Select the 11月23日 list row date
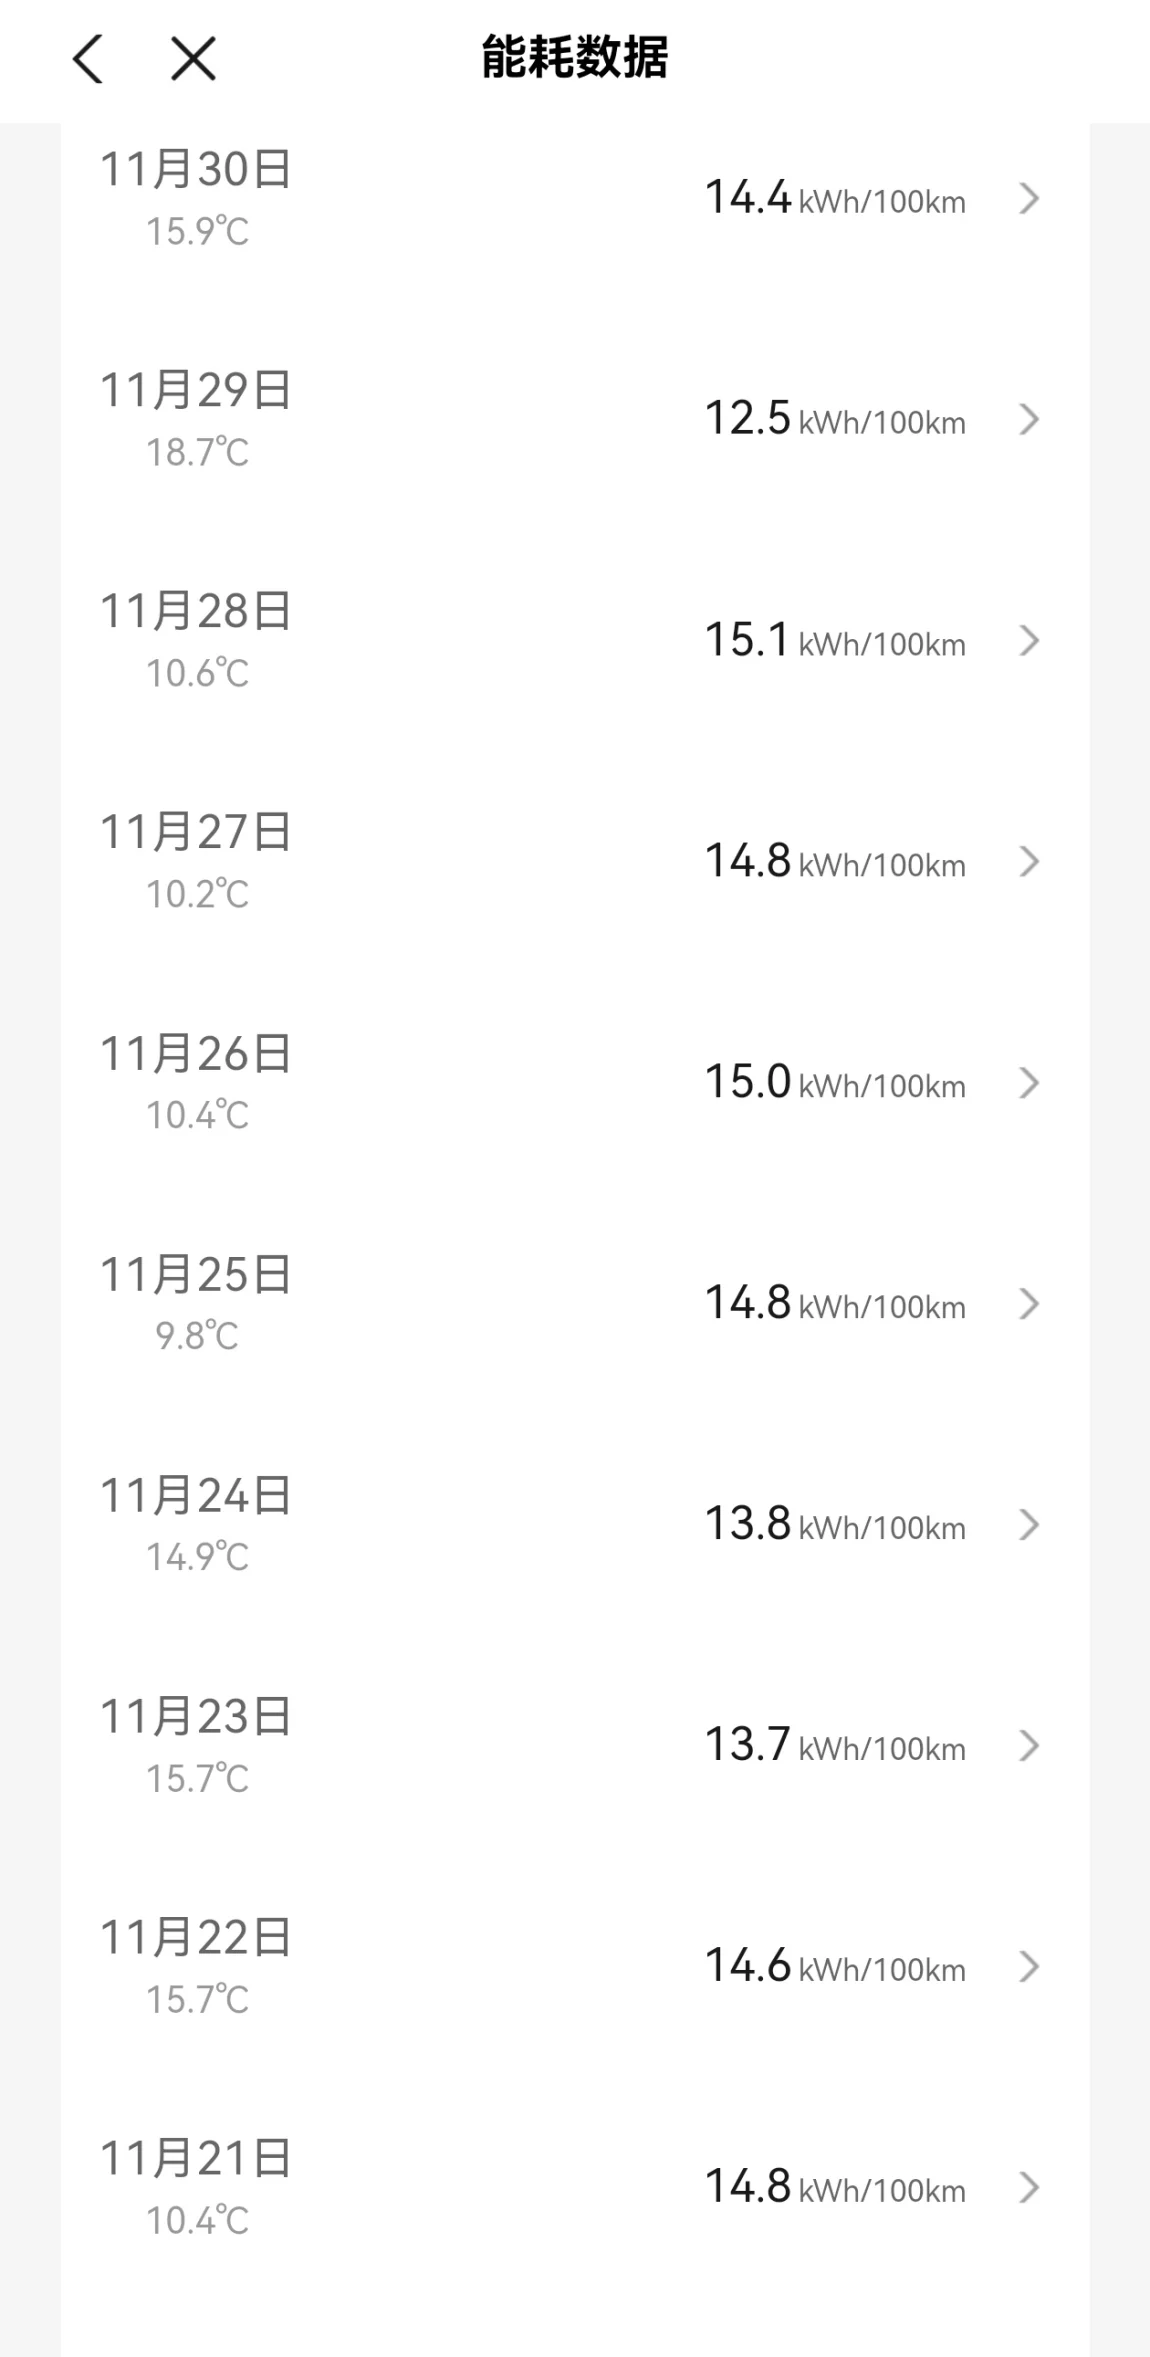This screenshot has height=2357, width=1150. click(x=196, y=1717)
